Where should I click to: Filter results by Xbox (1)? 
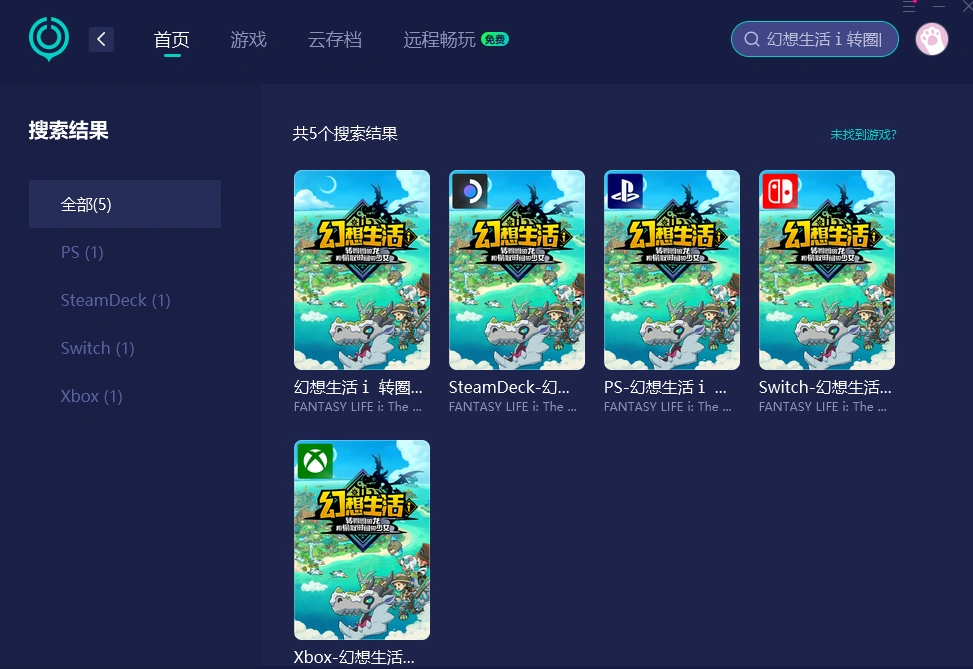coord(92,396)
